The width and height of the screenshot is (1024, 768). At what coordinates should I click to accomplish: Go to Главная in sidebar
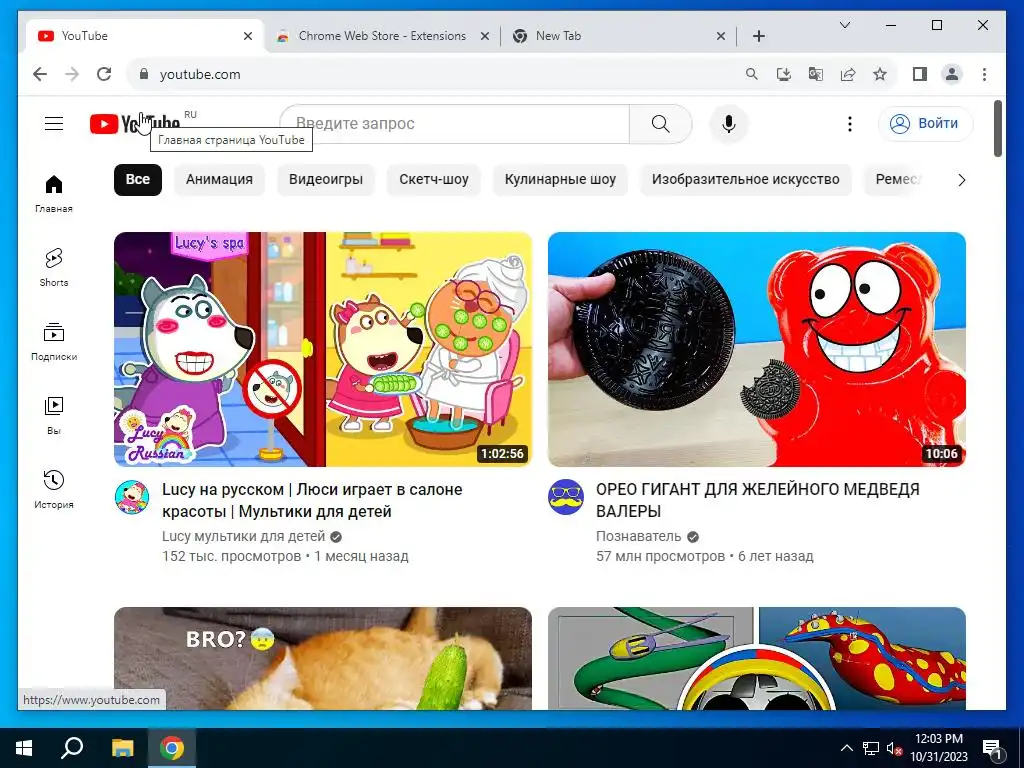(x=54, y=194)
